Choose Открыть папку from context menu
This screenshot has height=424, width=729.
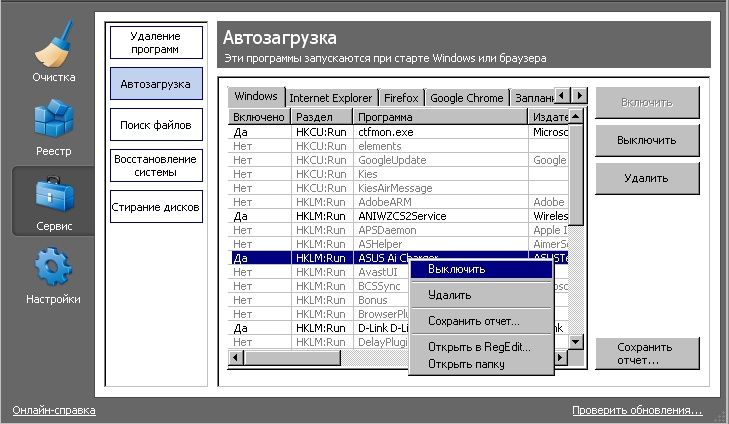pos(465,363)
